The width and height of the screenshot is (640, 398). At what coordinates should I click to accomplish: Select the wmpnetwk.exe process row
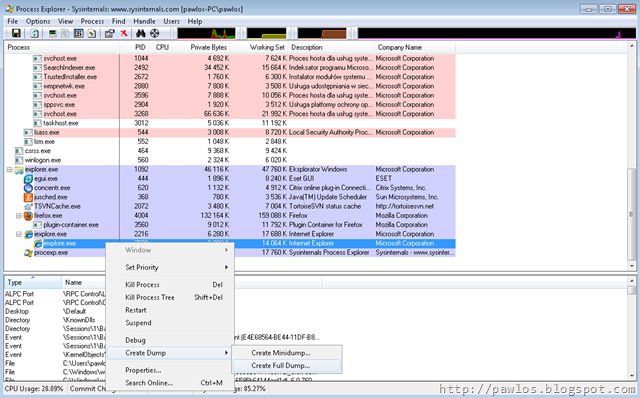230,86
